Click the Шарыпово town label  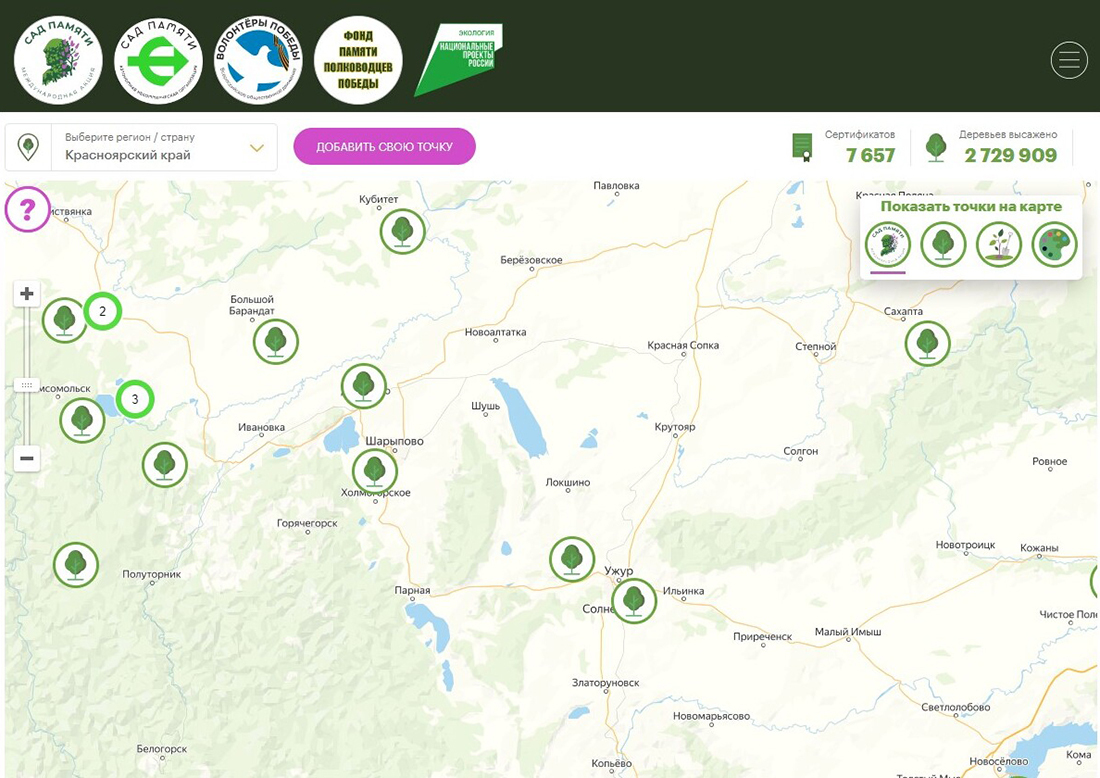point(394,441)
